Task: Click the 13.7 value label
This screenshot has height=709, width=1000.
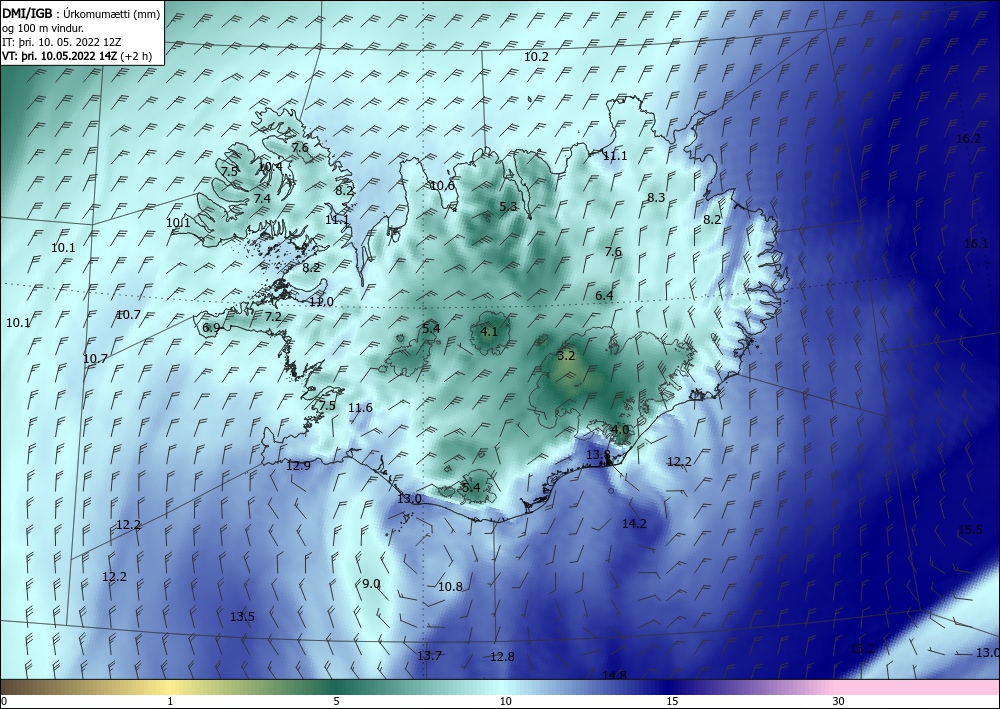Action: pyautogui.click(x=429, y=656)
